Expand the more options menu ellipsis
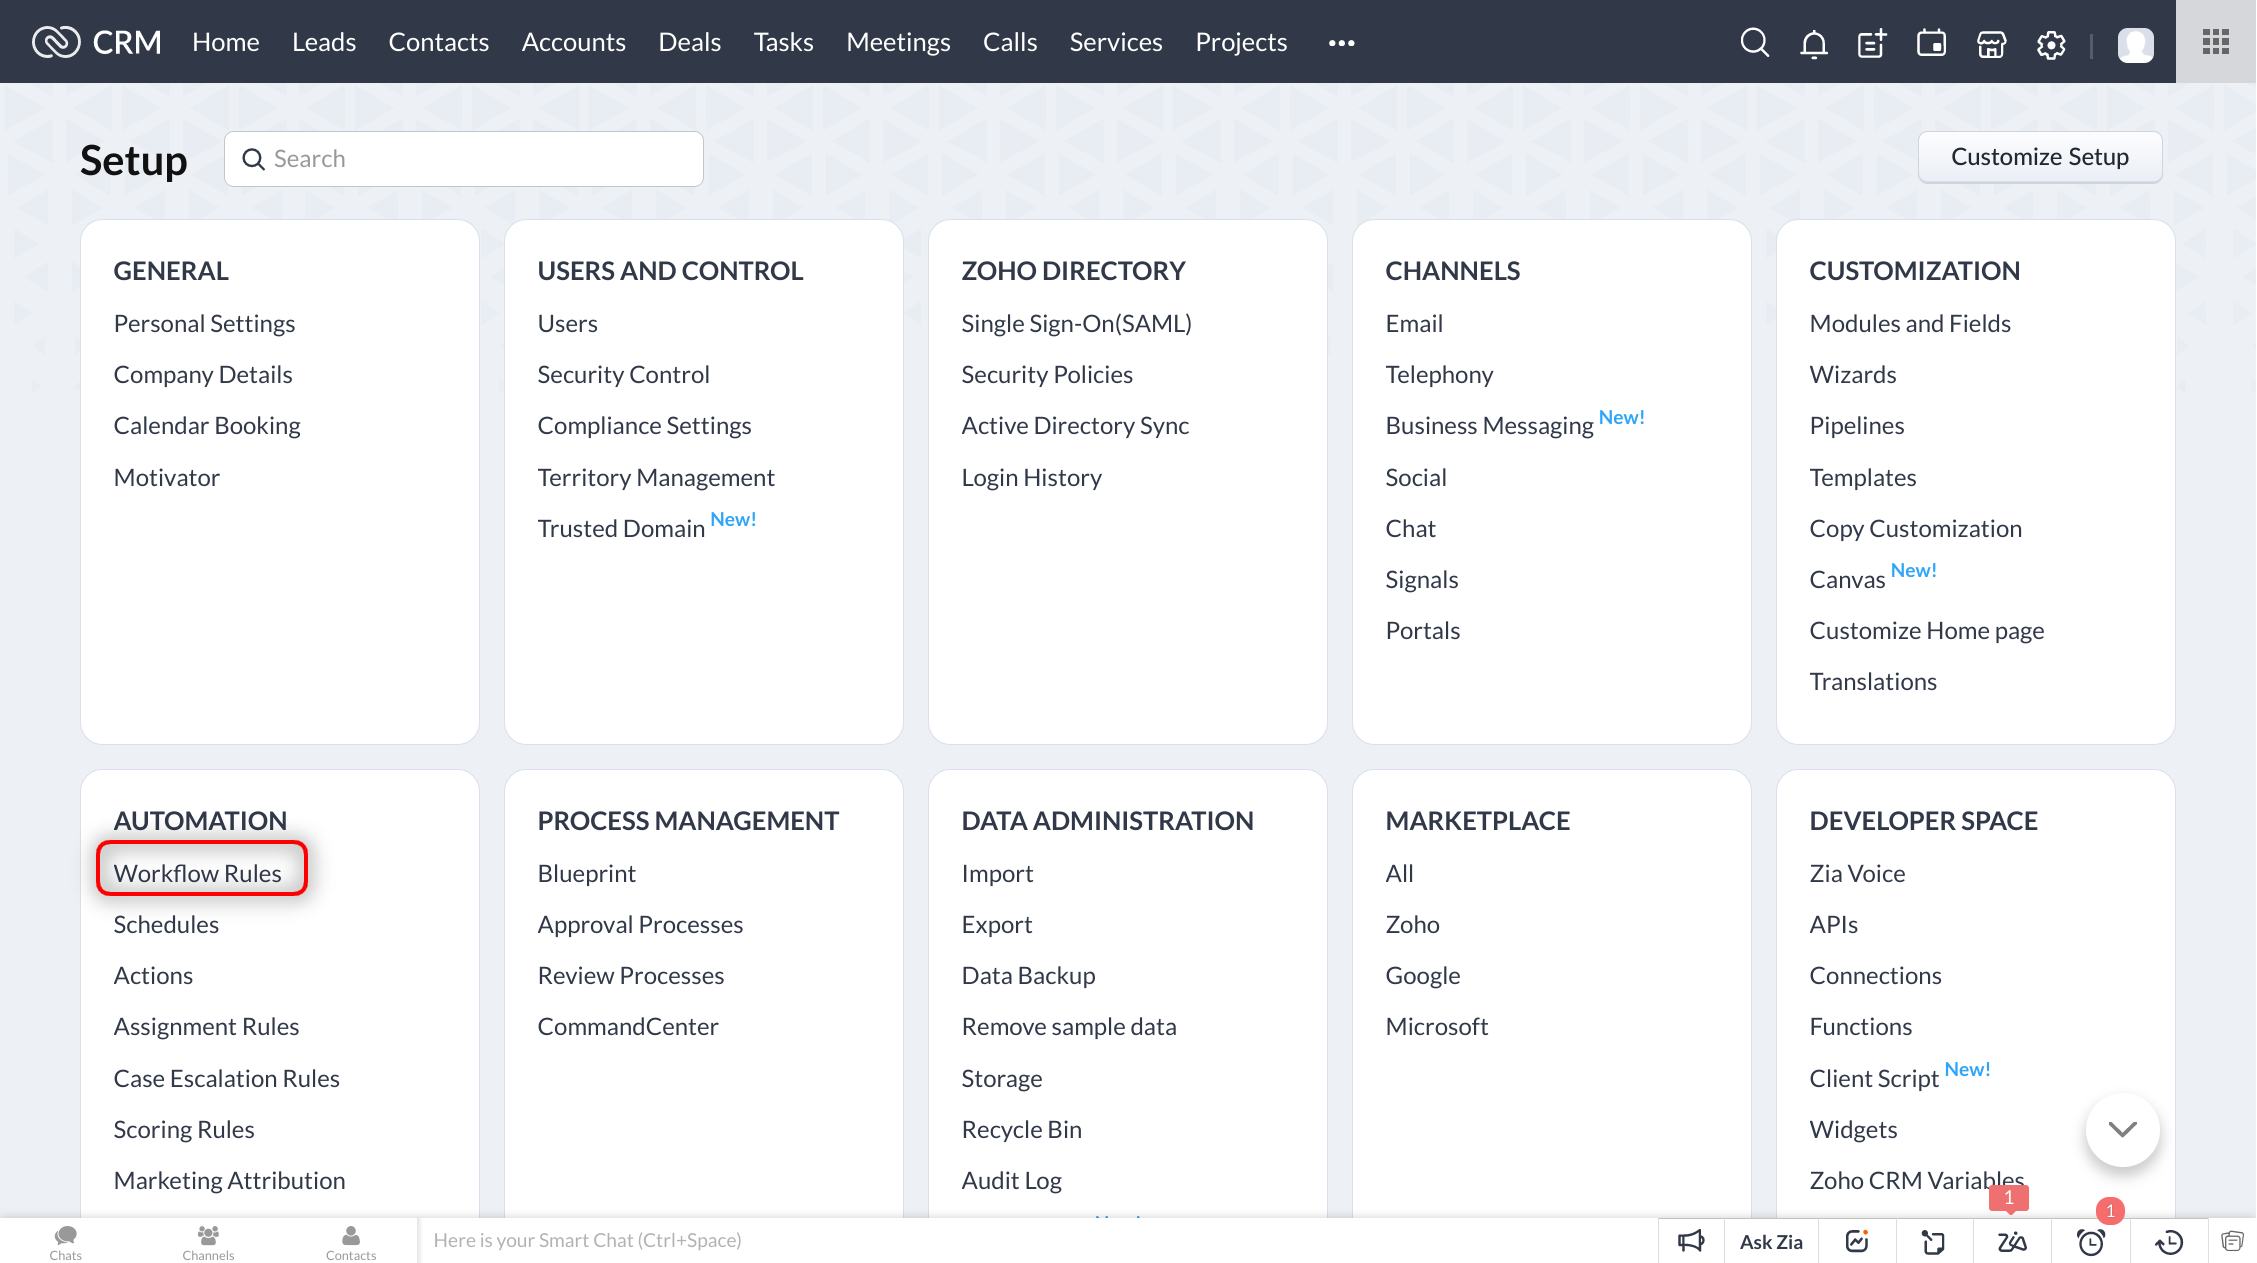This screenshot has width=2257, height=1263. click(x=1341, y=42)
